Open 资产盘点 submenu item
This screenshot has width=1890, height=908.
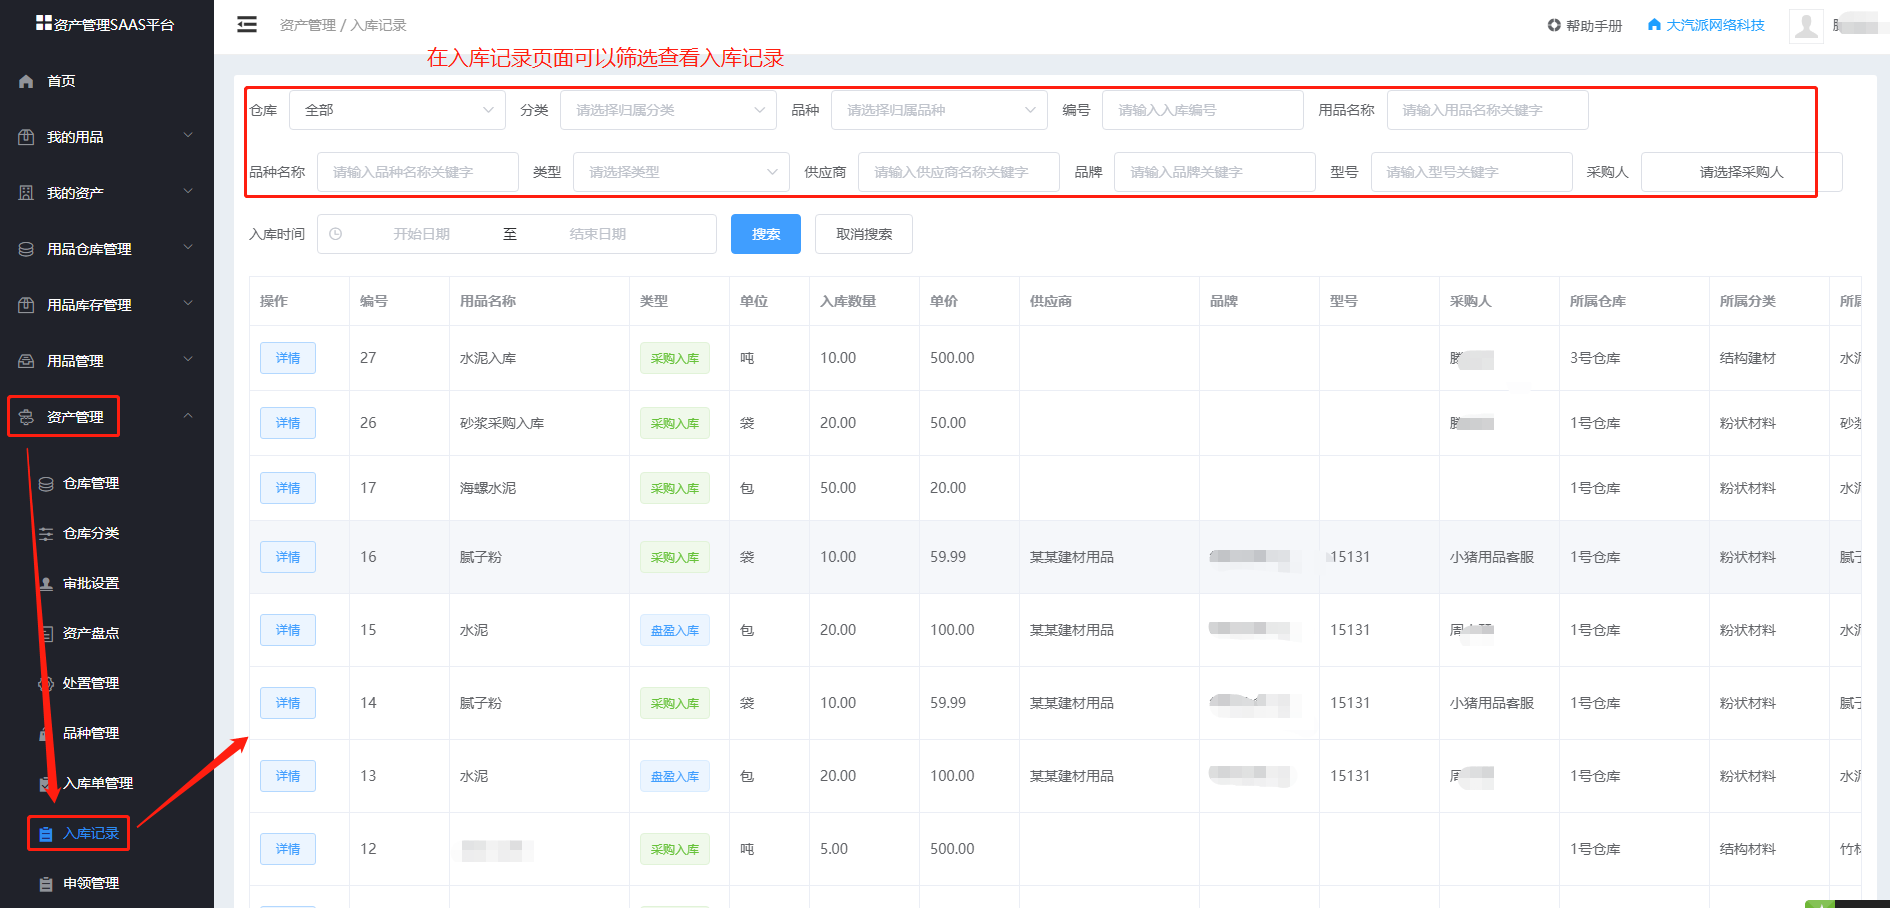click(91, 633)
